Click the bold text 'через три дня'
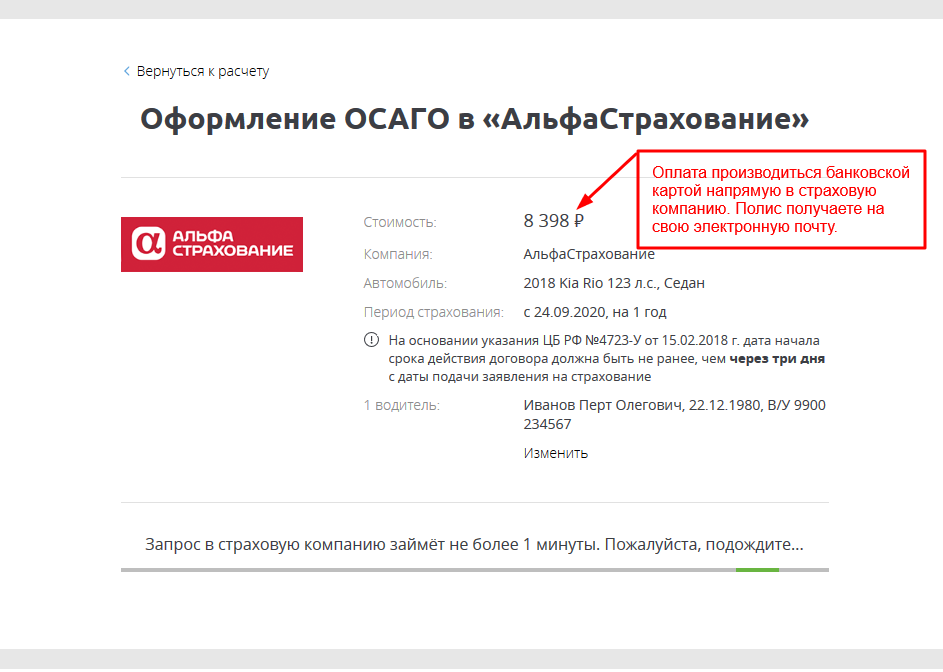 pos(777,359)
